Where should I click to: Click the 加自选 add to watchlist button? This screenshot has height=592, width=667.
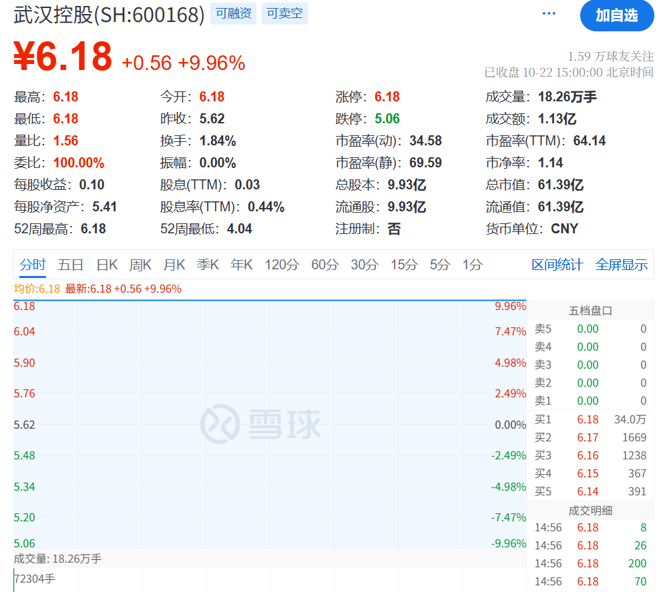[616, 15]
